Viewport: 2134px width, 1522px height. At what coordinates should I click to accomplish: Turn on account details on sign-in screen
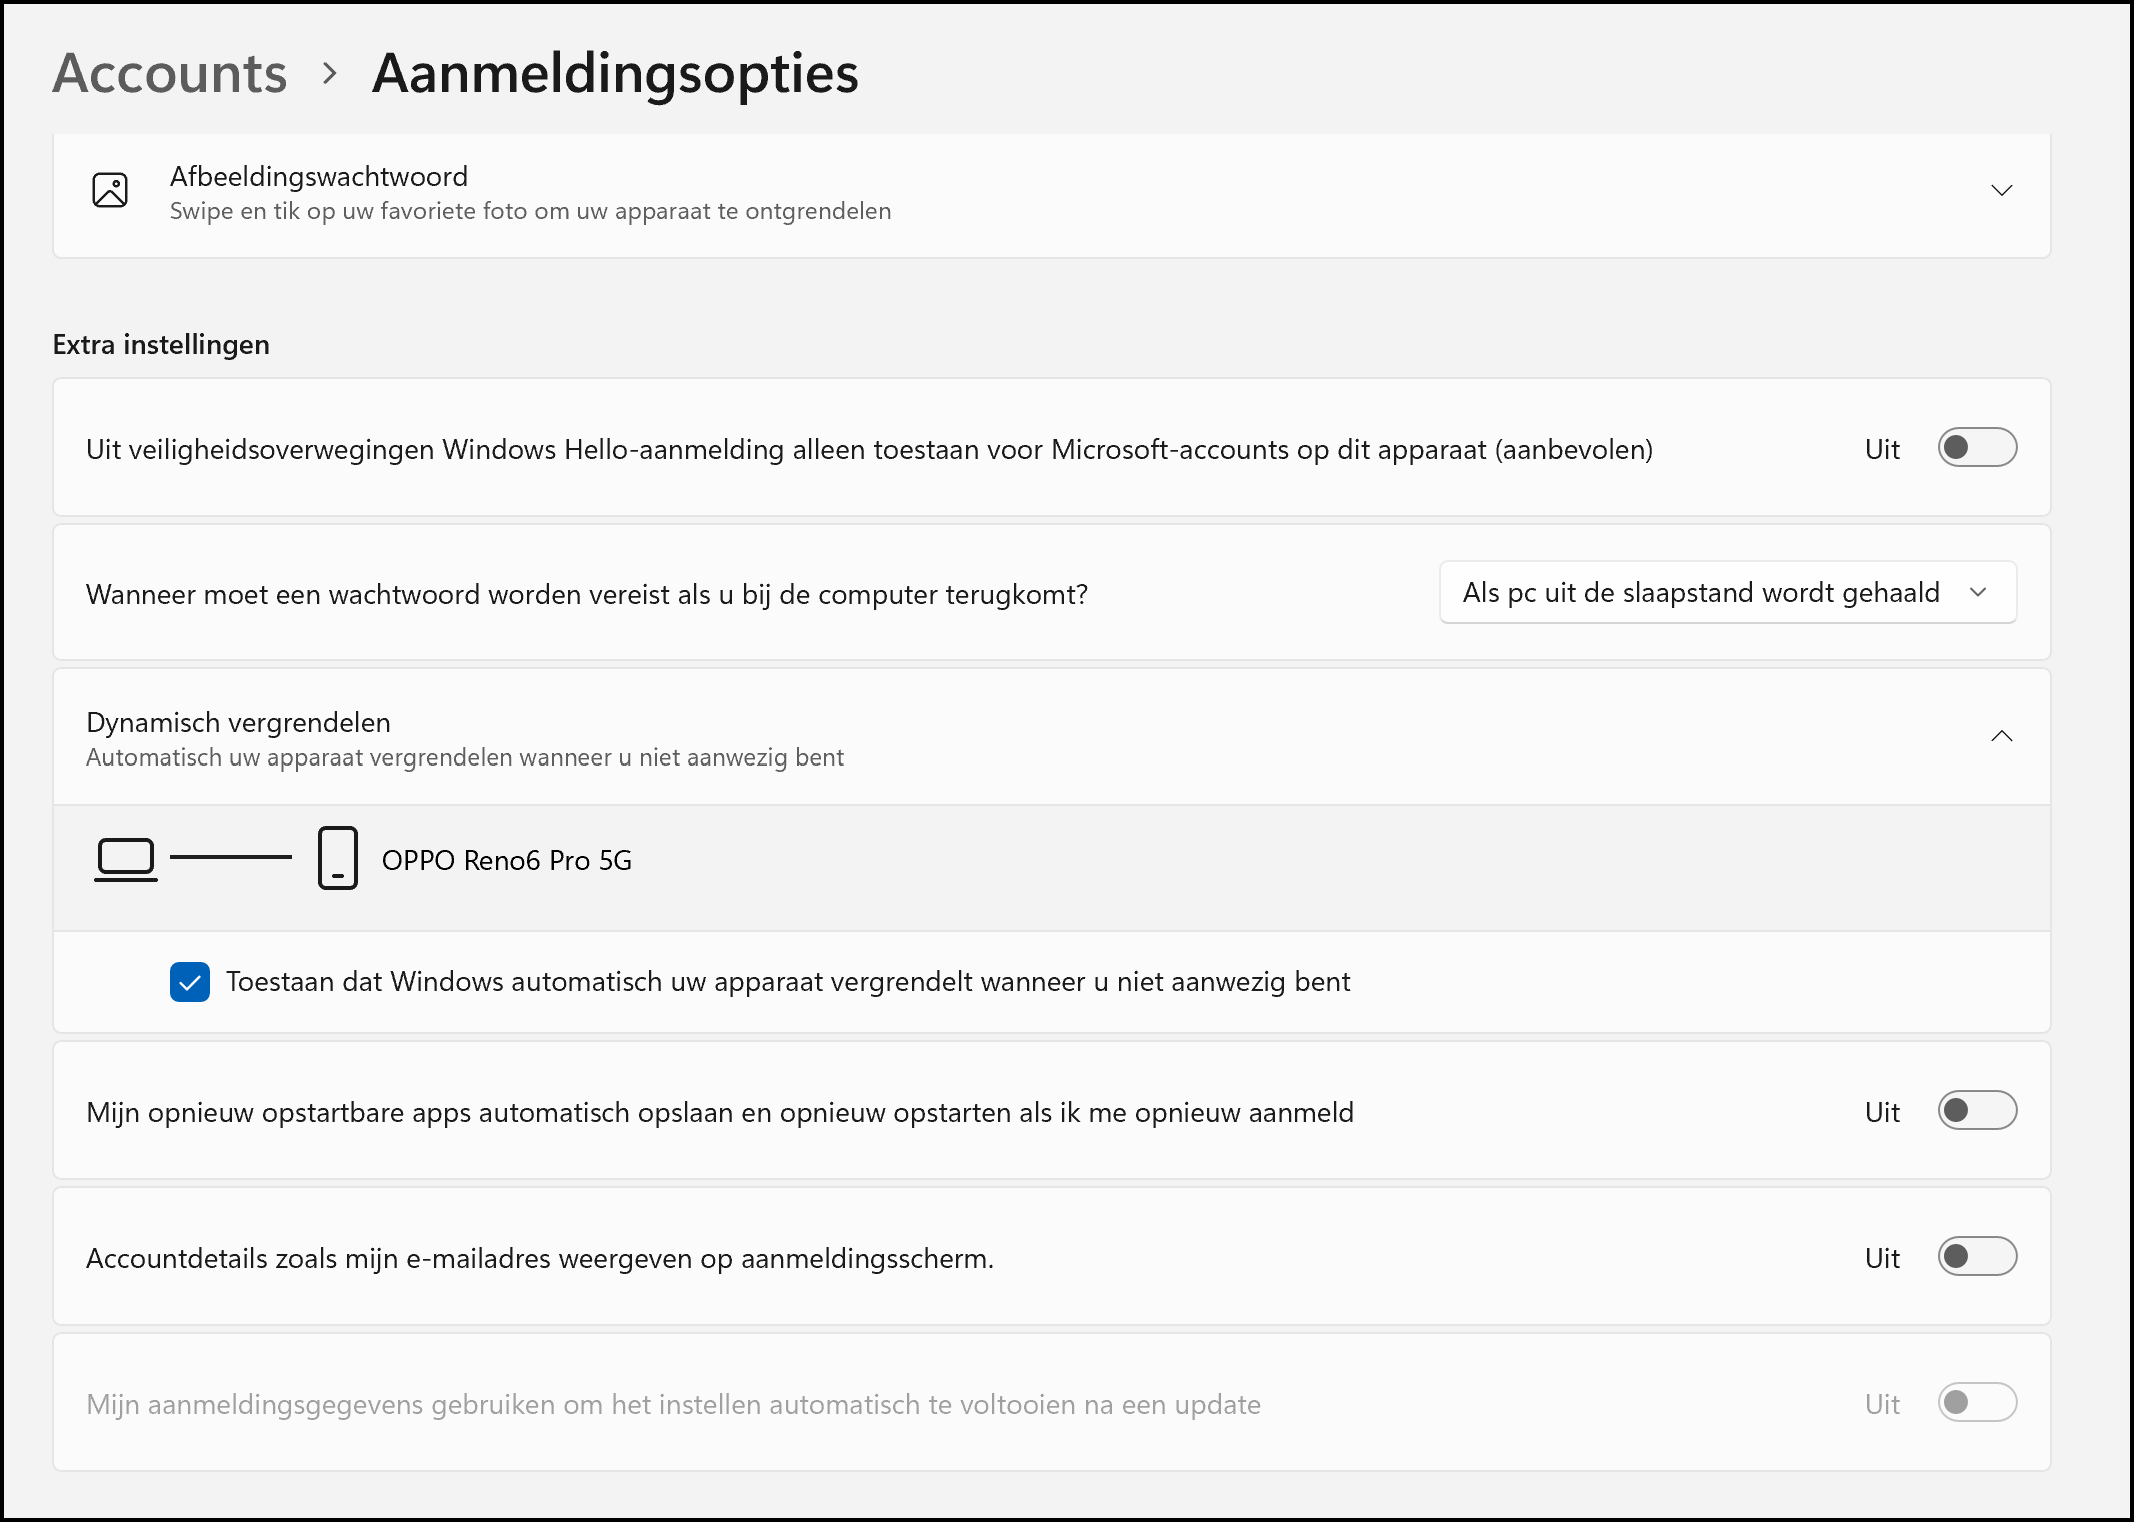(1977, 1256)
